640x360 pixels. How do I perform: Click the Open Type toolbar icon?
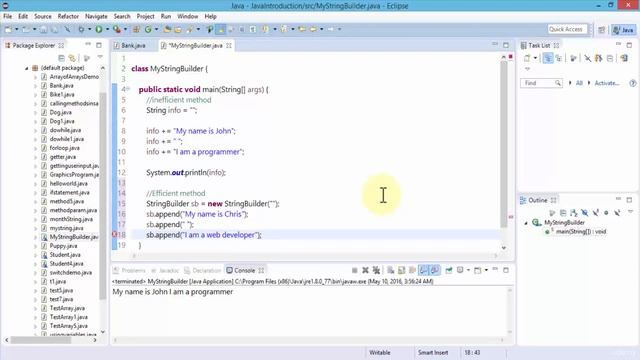point(167,29)
